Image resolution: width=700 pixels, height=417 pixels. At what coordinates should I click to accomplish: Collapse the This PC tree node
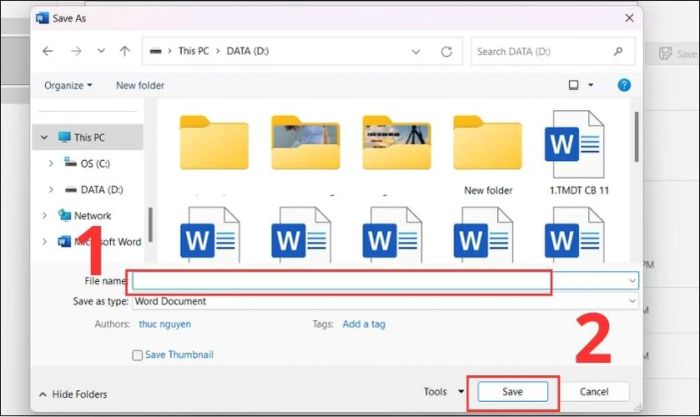pos(44,138)
